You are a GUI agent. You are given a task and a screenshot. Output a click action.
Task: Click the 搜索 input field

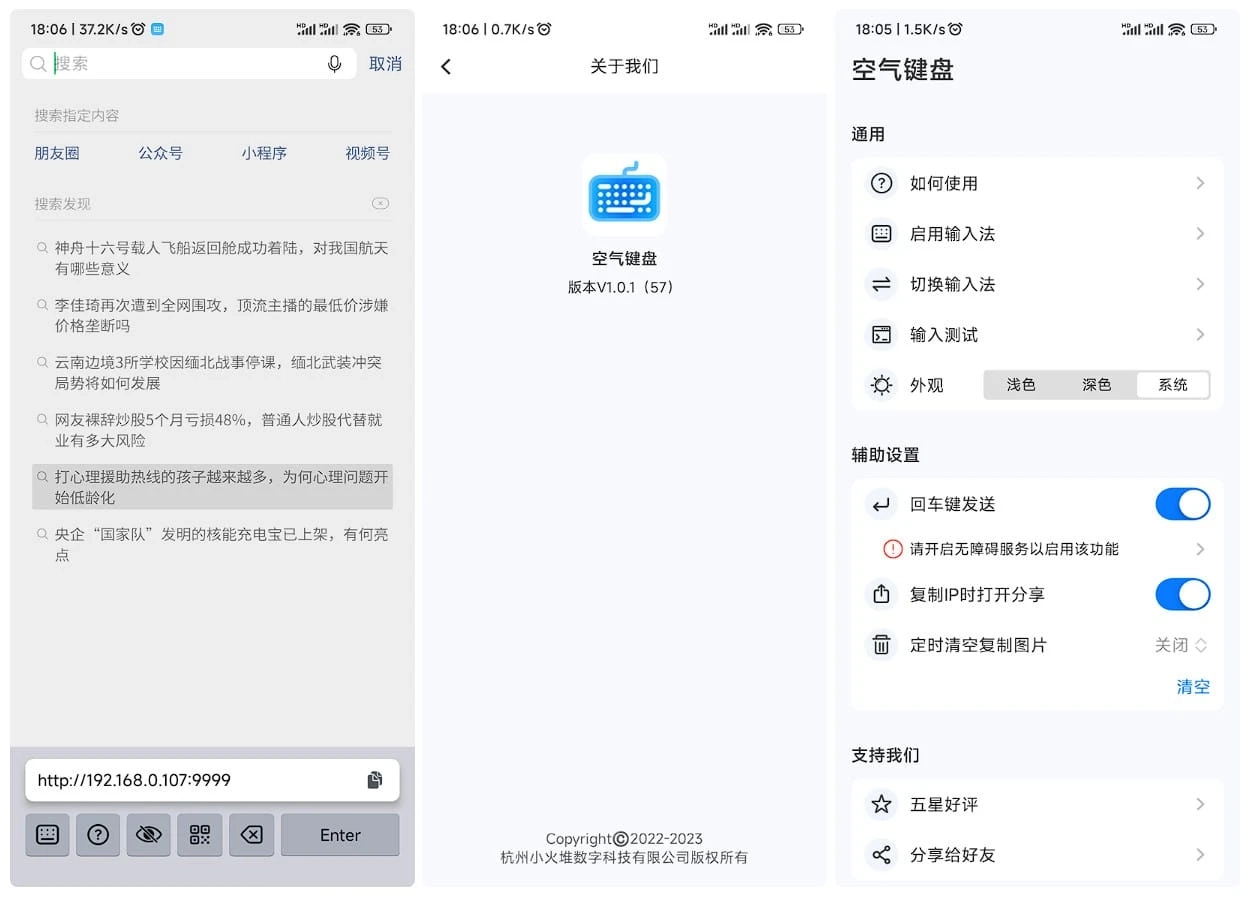coord(185,64)
